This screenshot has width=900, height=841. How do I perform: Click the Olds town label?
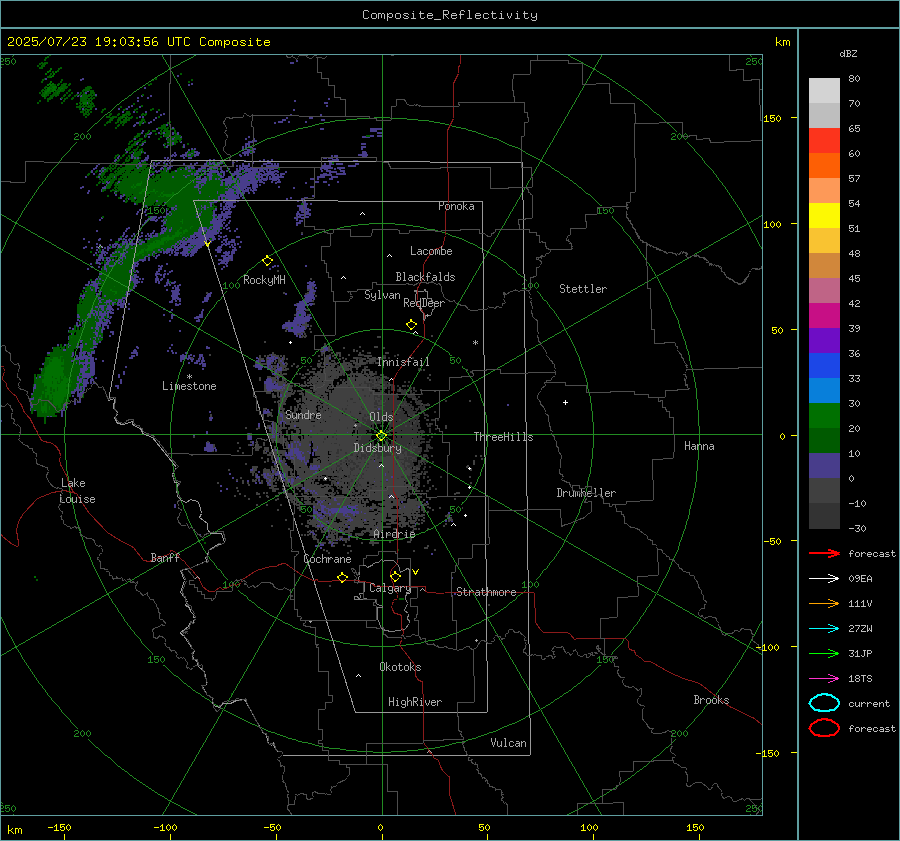click(381, 417)
